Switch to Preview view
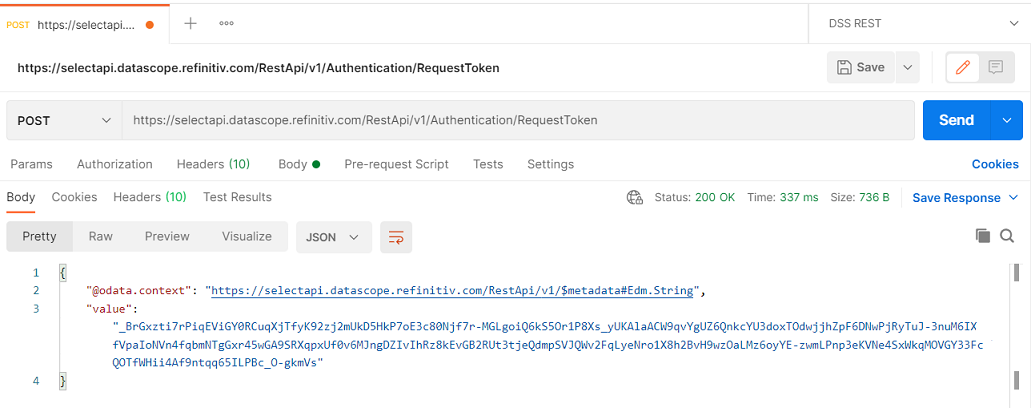The width and height of the screenshot is (1031, 408). click(x=167, y=237)
